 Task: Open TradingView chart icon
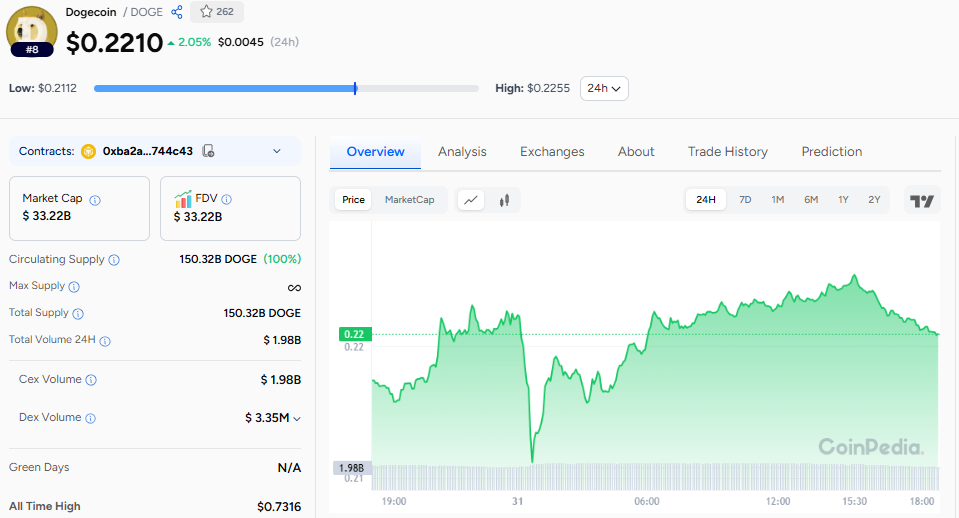pyautogui.click(x=922, y=201)
